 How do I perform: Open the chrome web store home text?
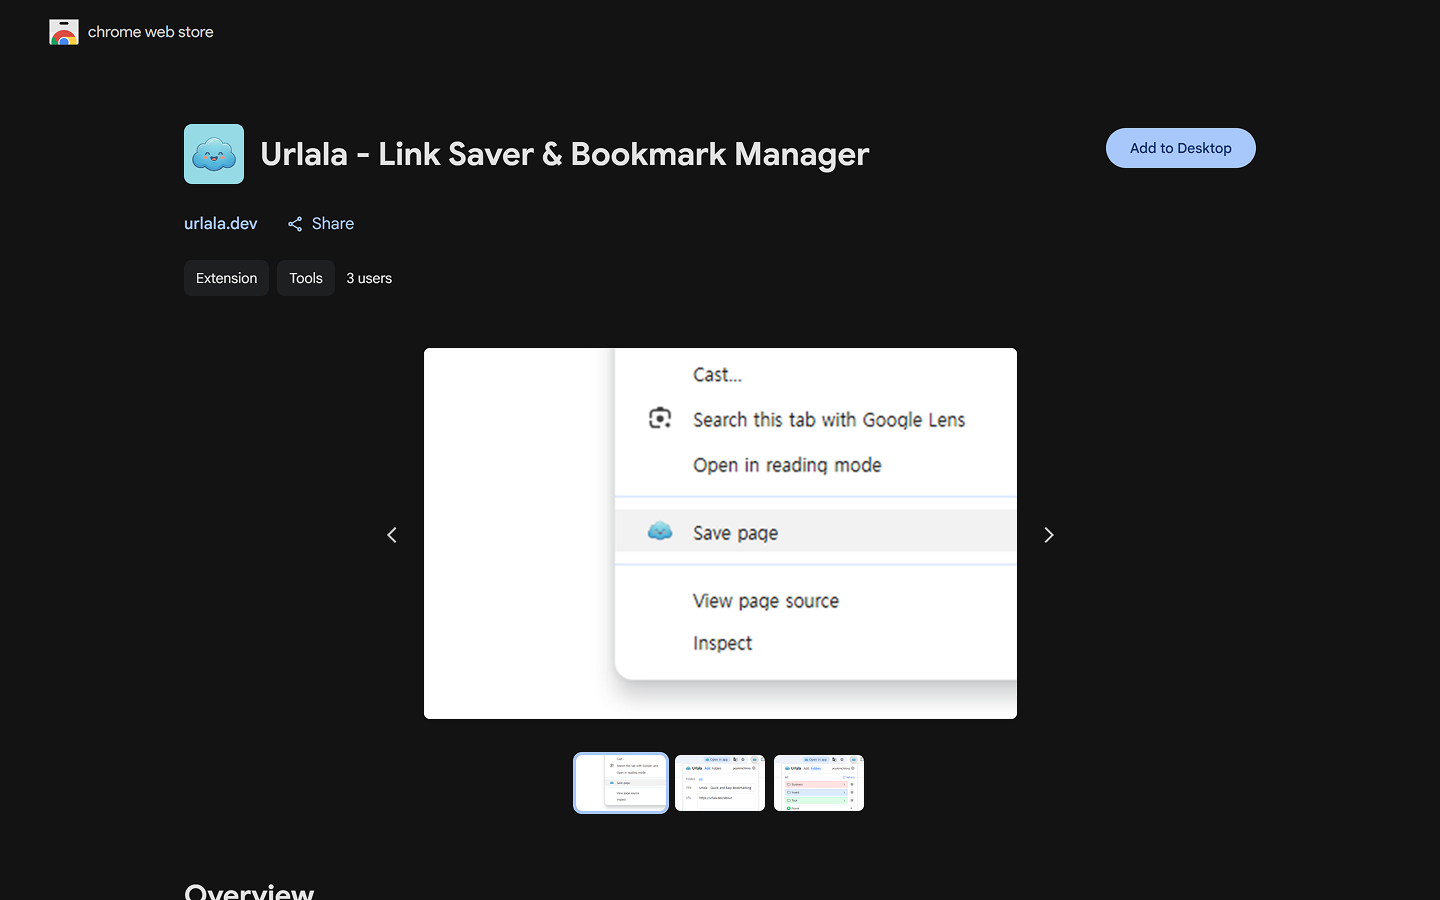(x=150, y=32)
